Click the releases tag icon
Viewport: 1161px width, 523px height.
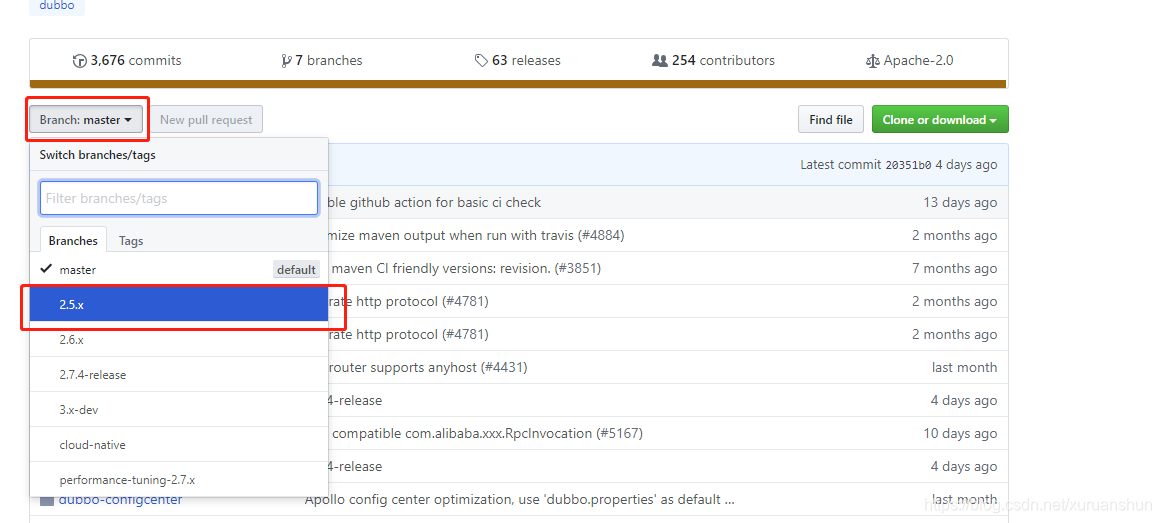pos(481,61)
